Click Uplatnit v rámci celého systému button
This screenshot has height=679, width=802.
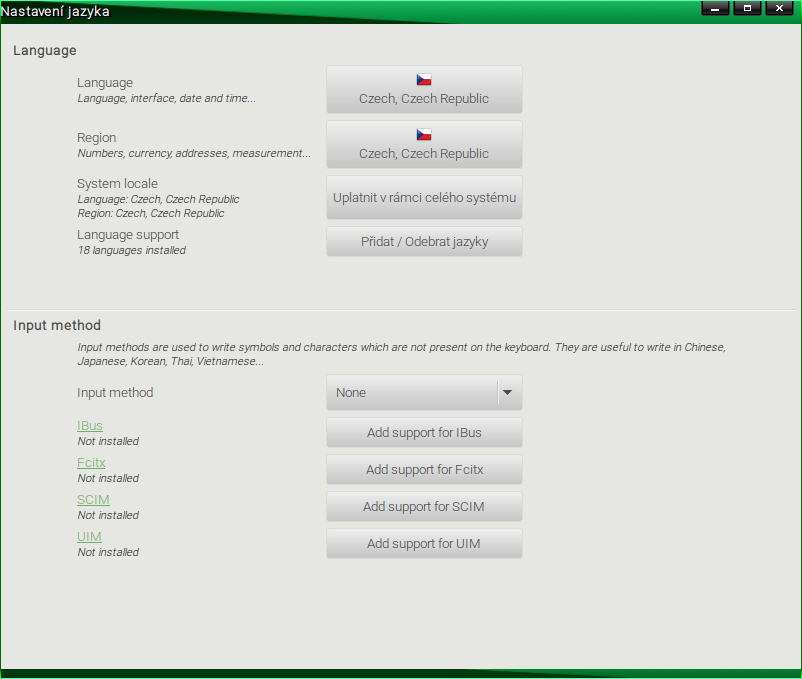[x=424, y=197]
